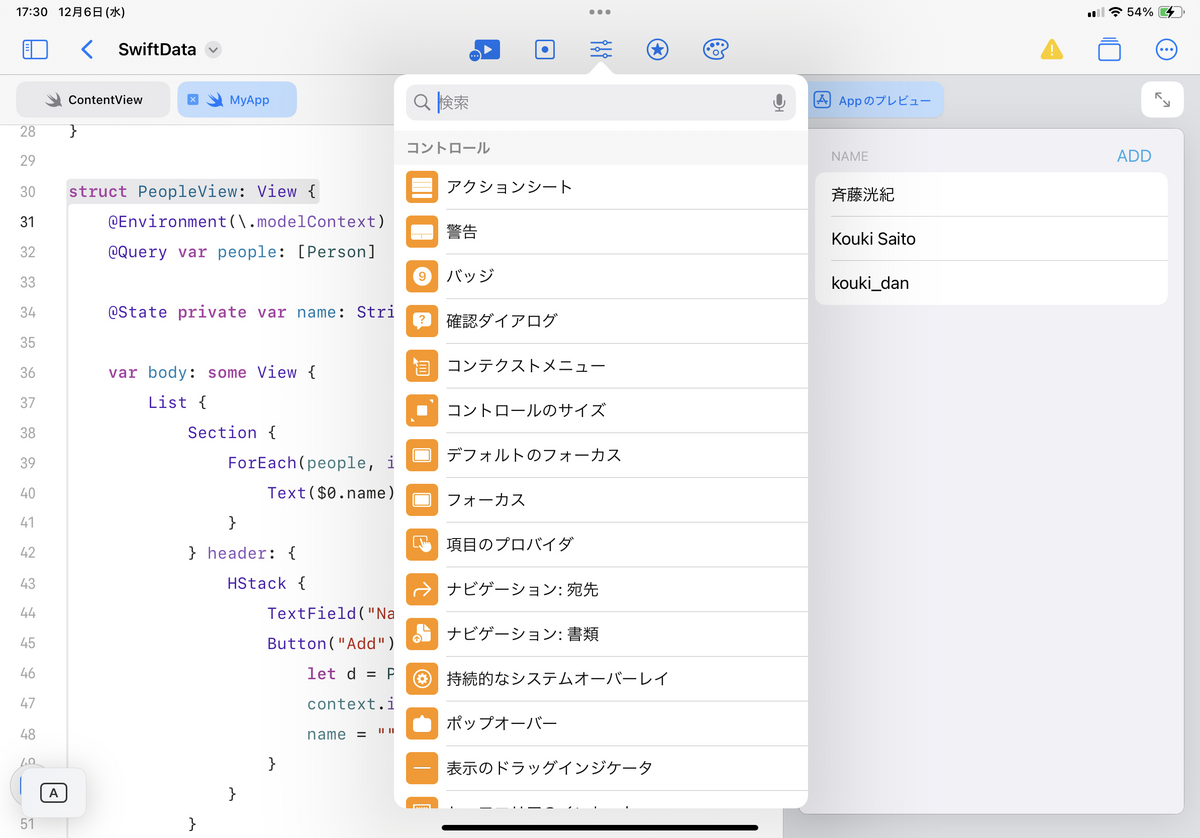Open the starred symbols library icon
This screenshot has width=1200, height=838.
(x=657, y=49)
